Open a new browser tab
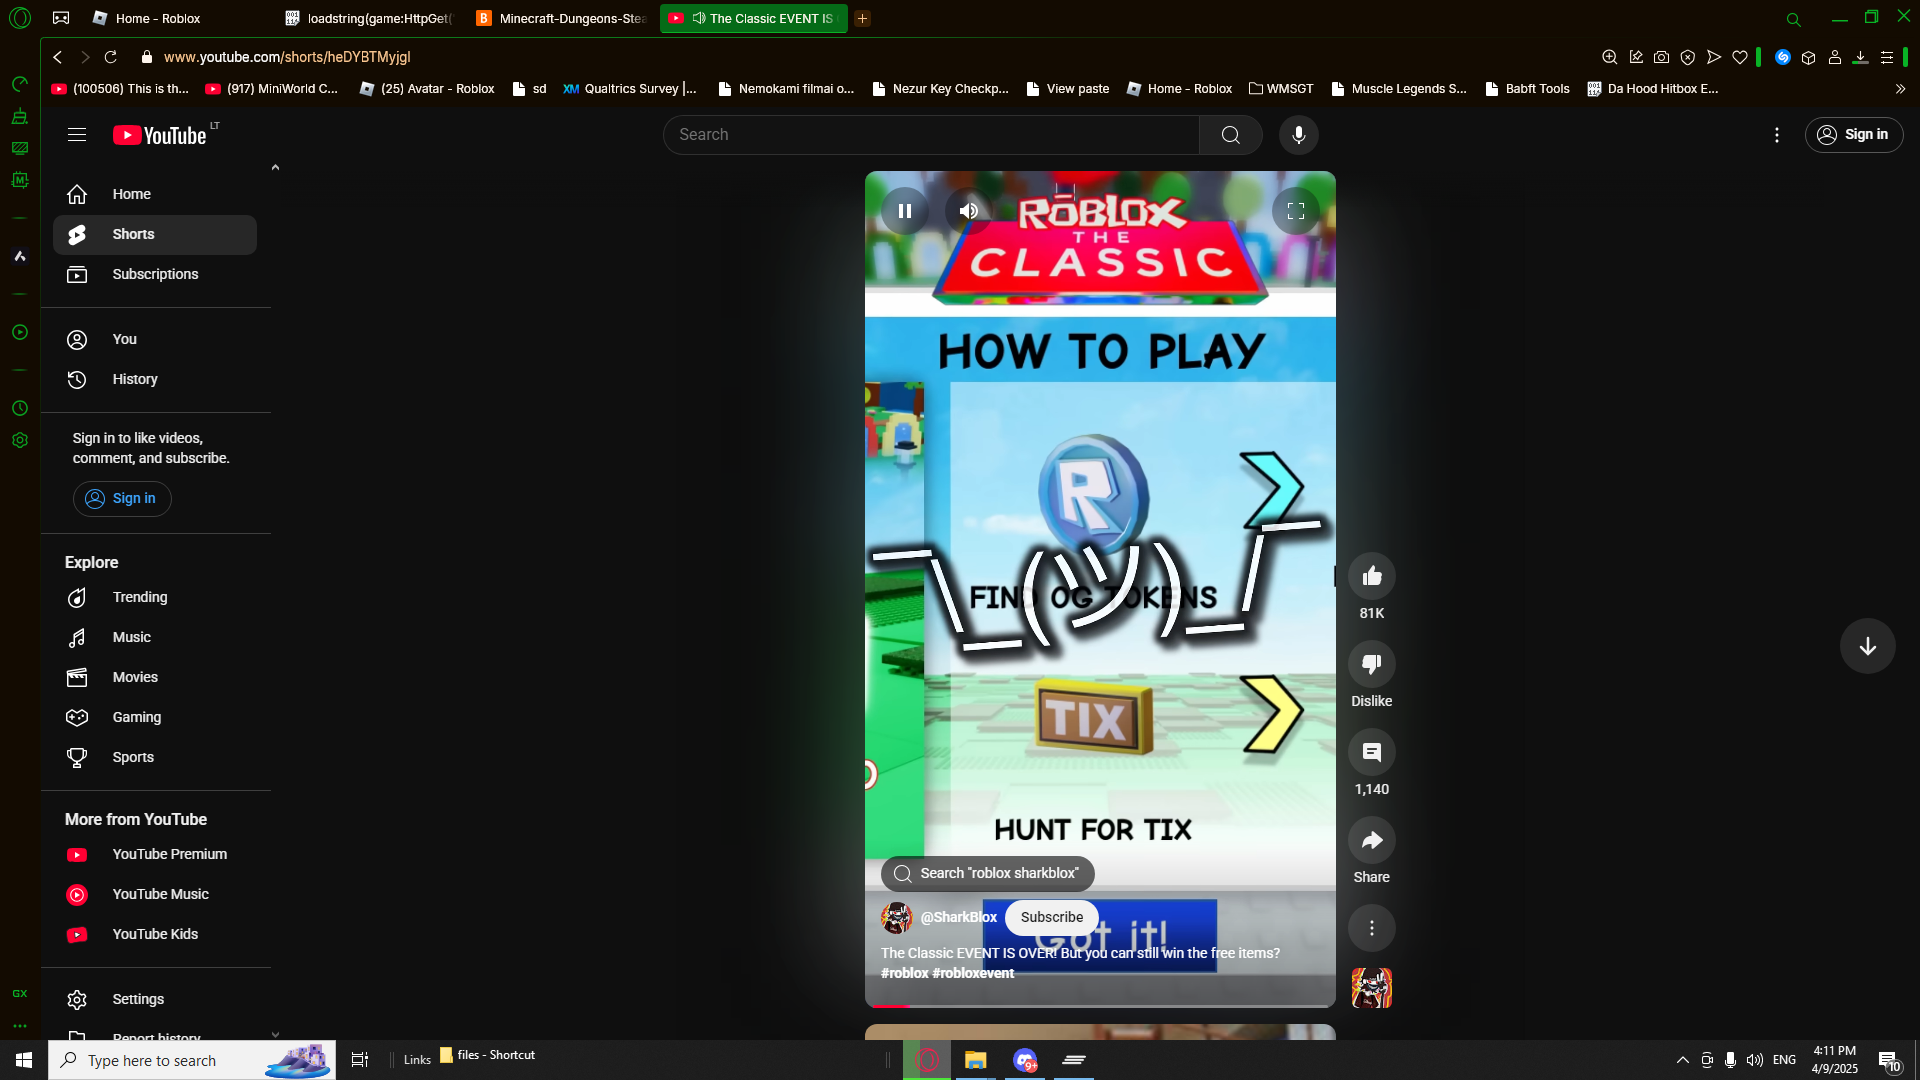 click(862, 18)
